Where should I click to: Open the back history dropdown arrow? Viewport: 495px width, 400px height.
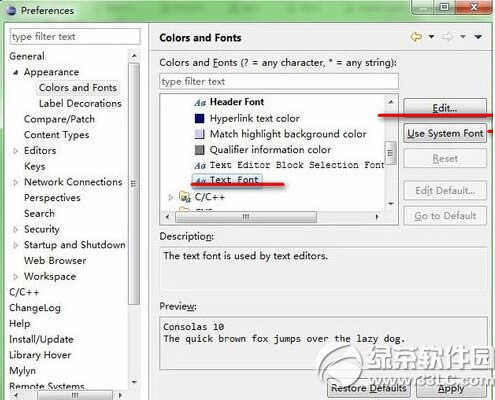431,37
